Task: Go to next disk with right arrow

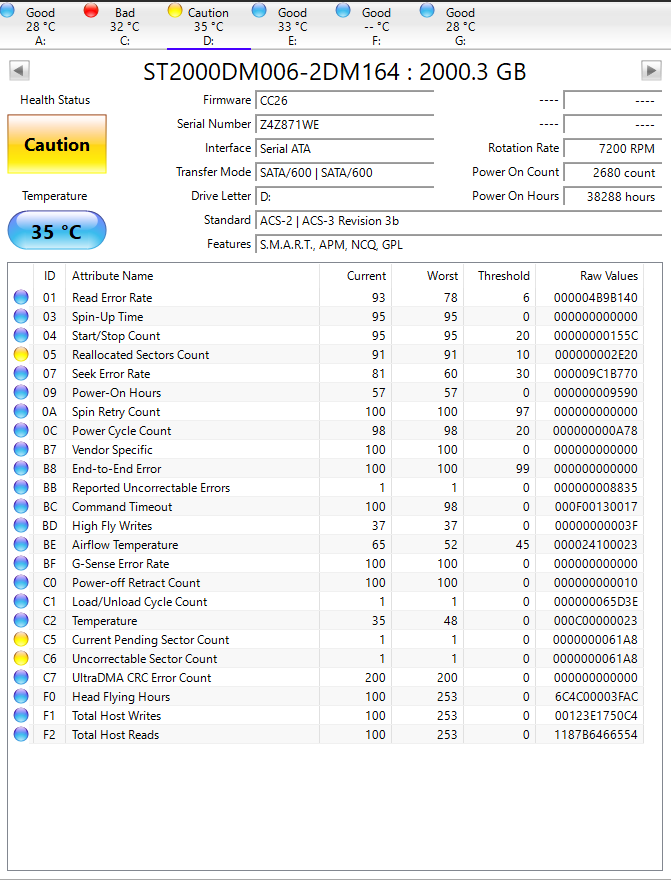Action: (x=651, y=71)
